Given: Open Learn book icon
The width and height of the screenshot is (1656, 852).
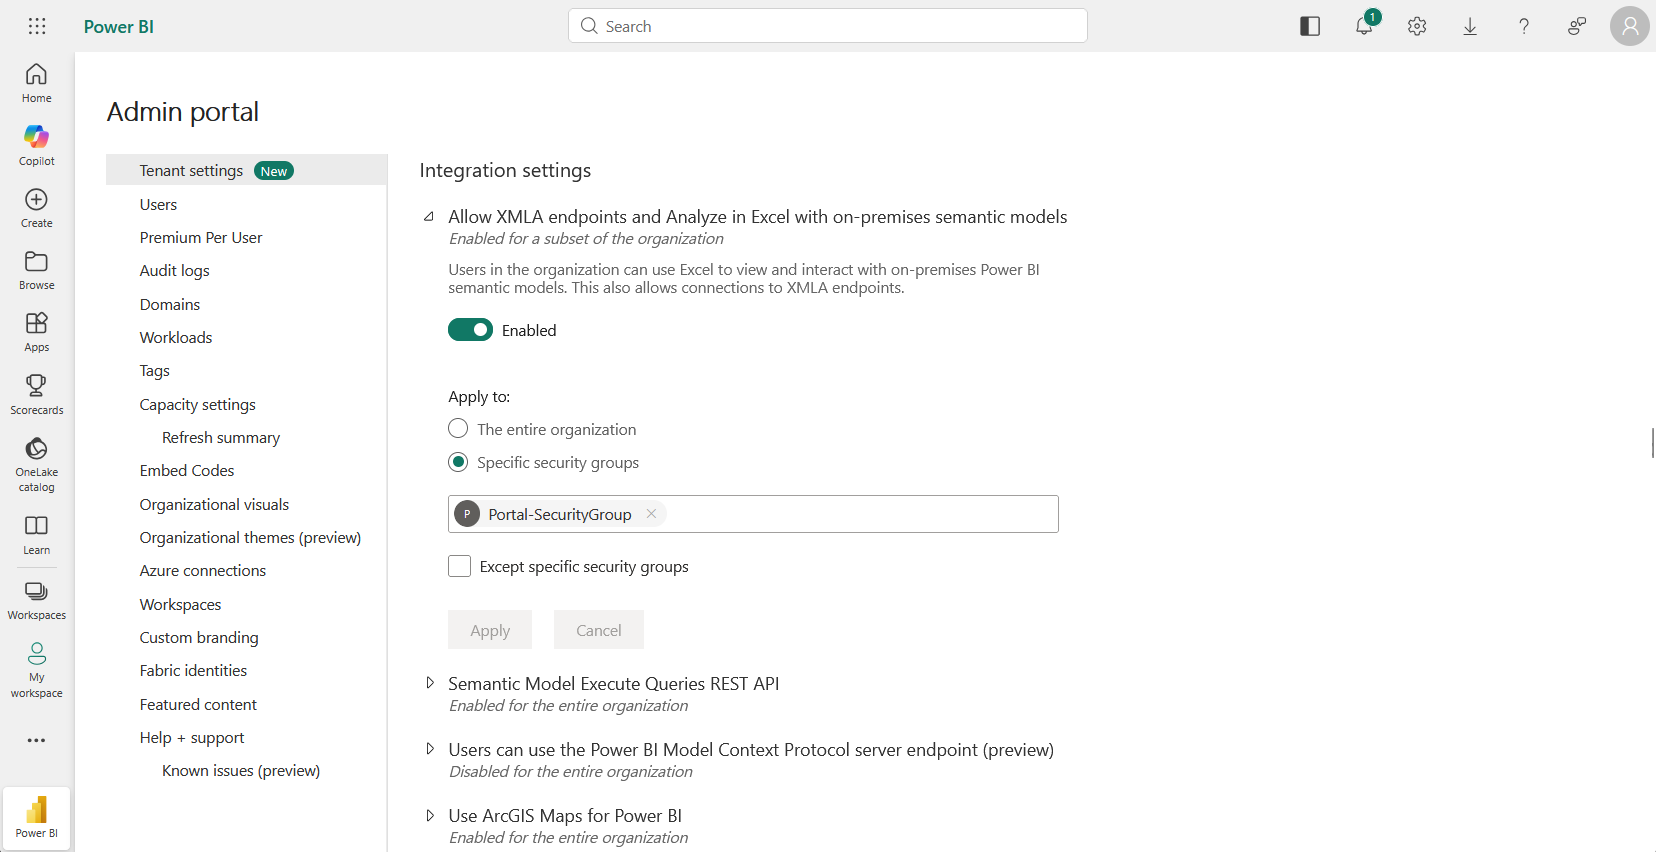Looking at the screenshot, I should tap(37, 525).
